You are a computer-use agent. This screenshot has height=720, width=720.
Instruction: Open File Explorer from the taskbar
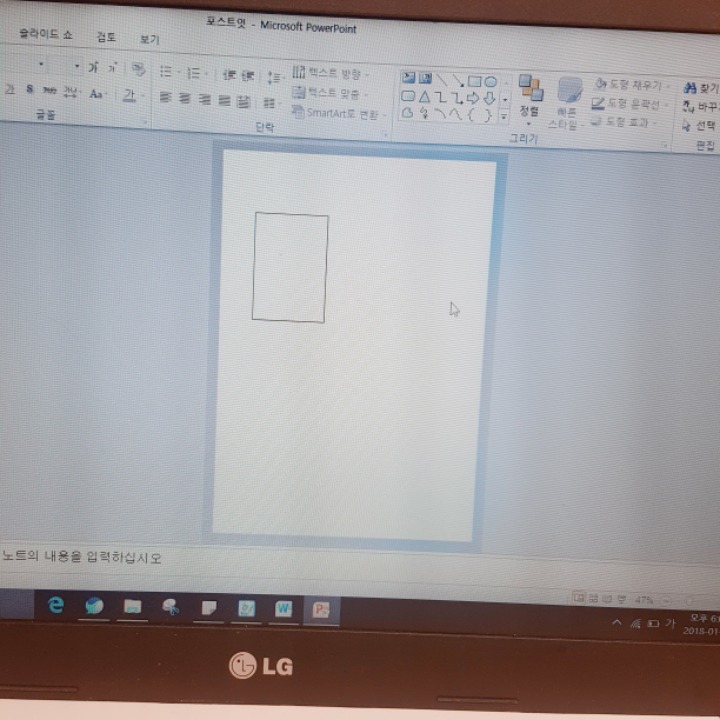132,607
